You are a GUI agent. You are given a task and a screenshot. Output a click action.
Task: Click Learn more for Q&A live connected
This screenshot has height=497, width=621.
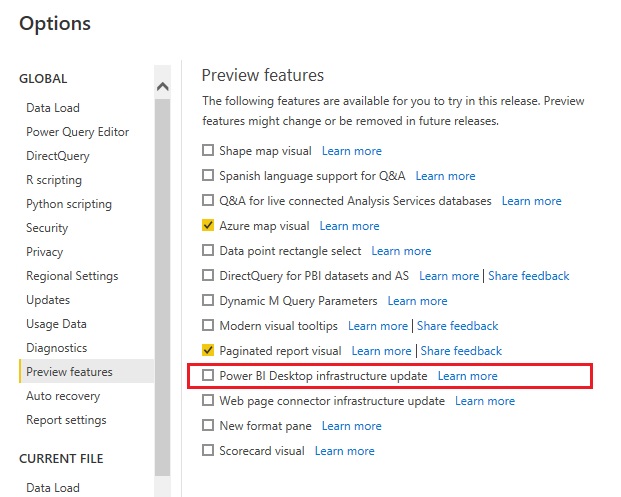click(x=531, y=201)
